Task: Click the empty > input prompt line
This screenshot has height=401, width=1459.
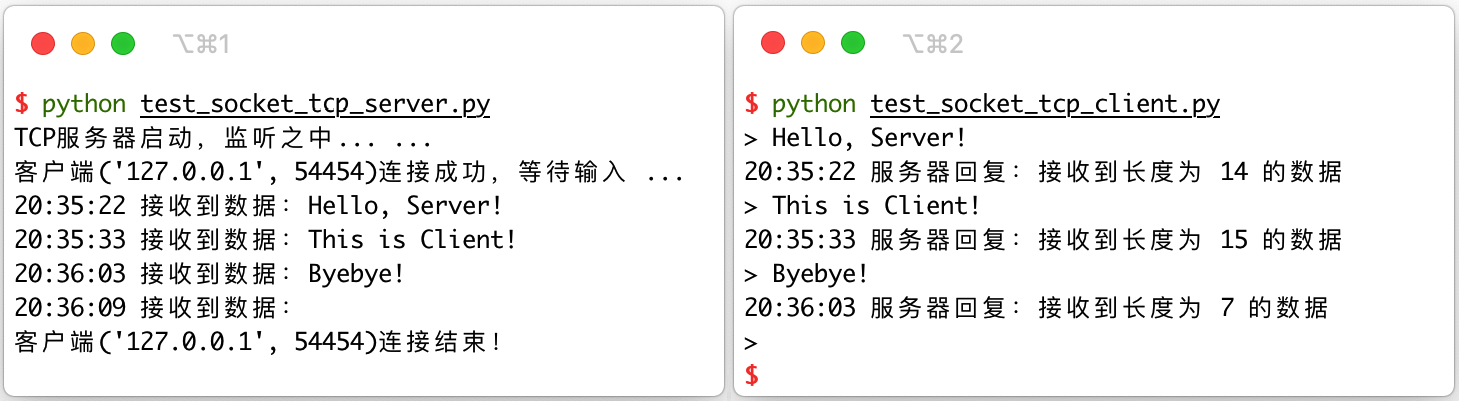Action: click(x=751, y=342)
